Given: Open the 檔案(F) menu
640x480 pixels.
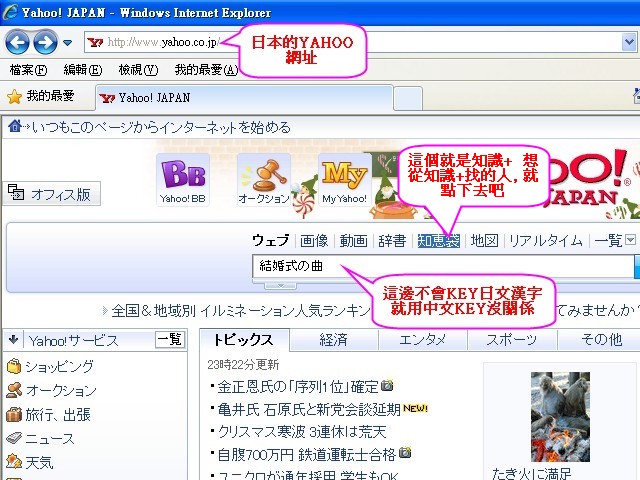Looking at the screenshot, I should 28,70.
